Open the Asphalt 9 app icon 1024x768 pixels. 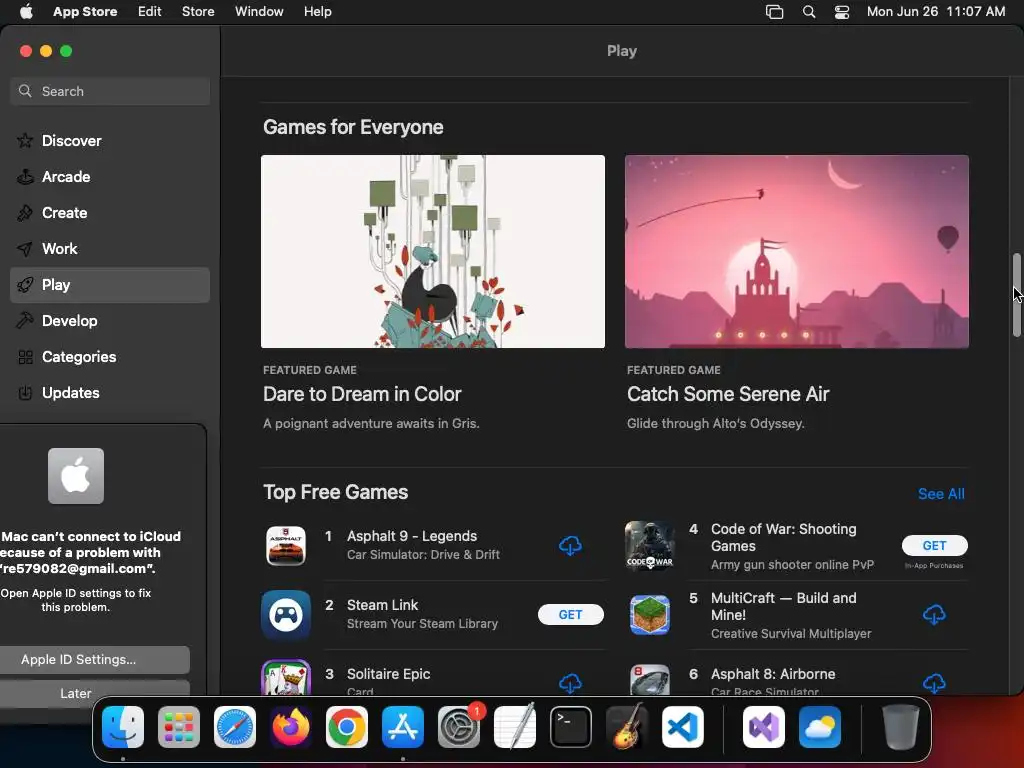[286, 545]
